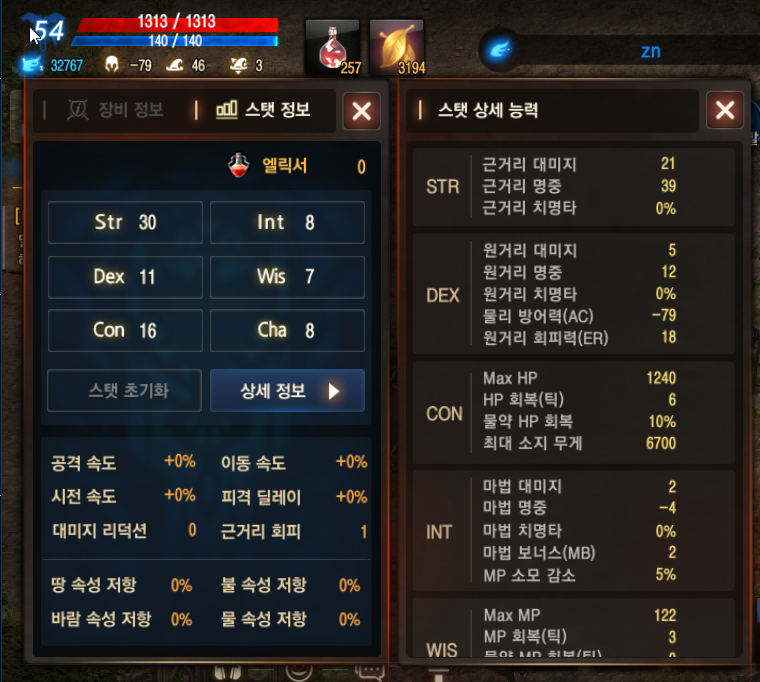The height and width of the screenshot is (682, 760).
Task: Switch to the 장비 정보 tab
Action: click(115, 110)
